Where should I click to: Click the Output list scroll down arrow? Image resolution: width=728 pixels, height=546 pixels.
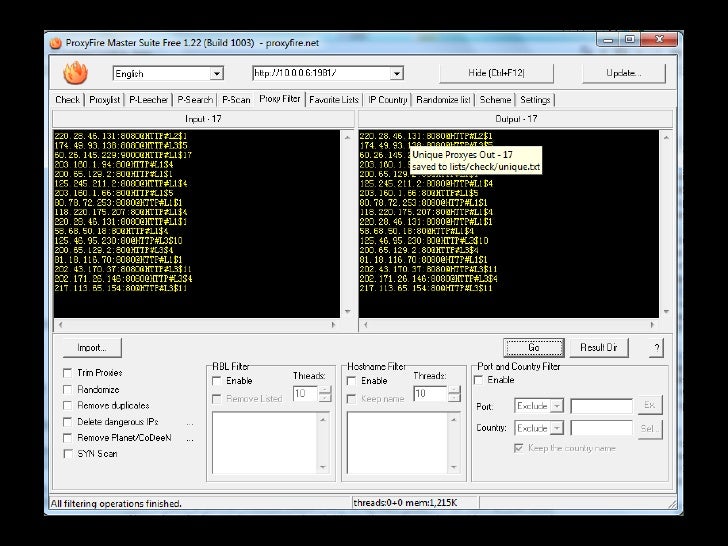coord(666,312)
